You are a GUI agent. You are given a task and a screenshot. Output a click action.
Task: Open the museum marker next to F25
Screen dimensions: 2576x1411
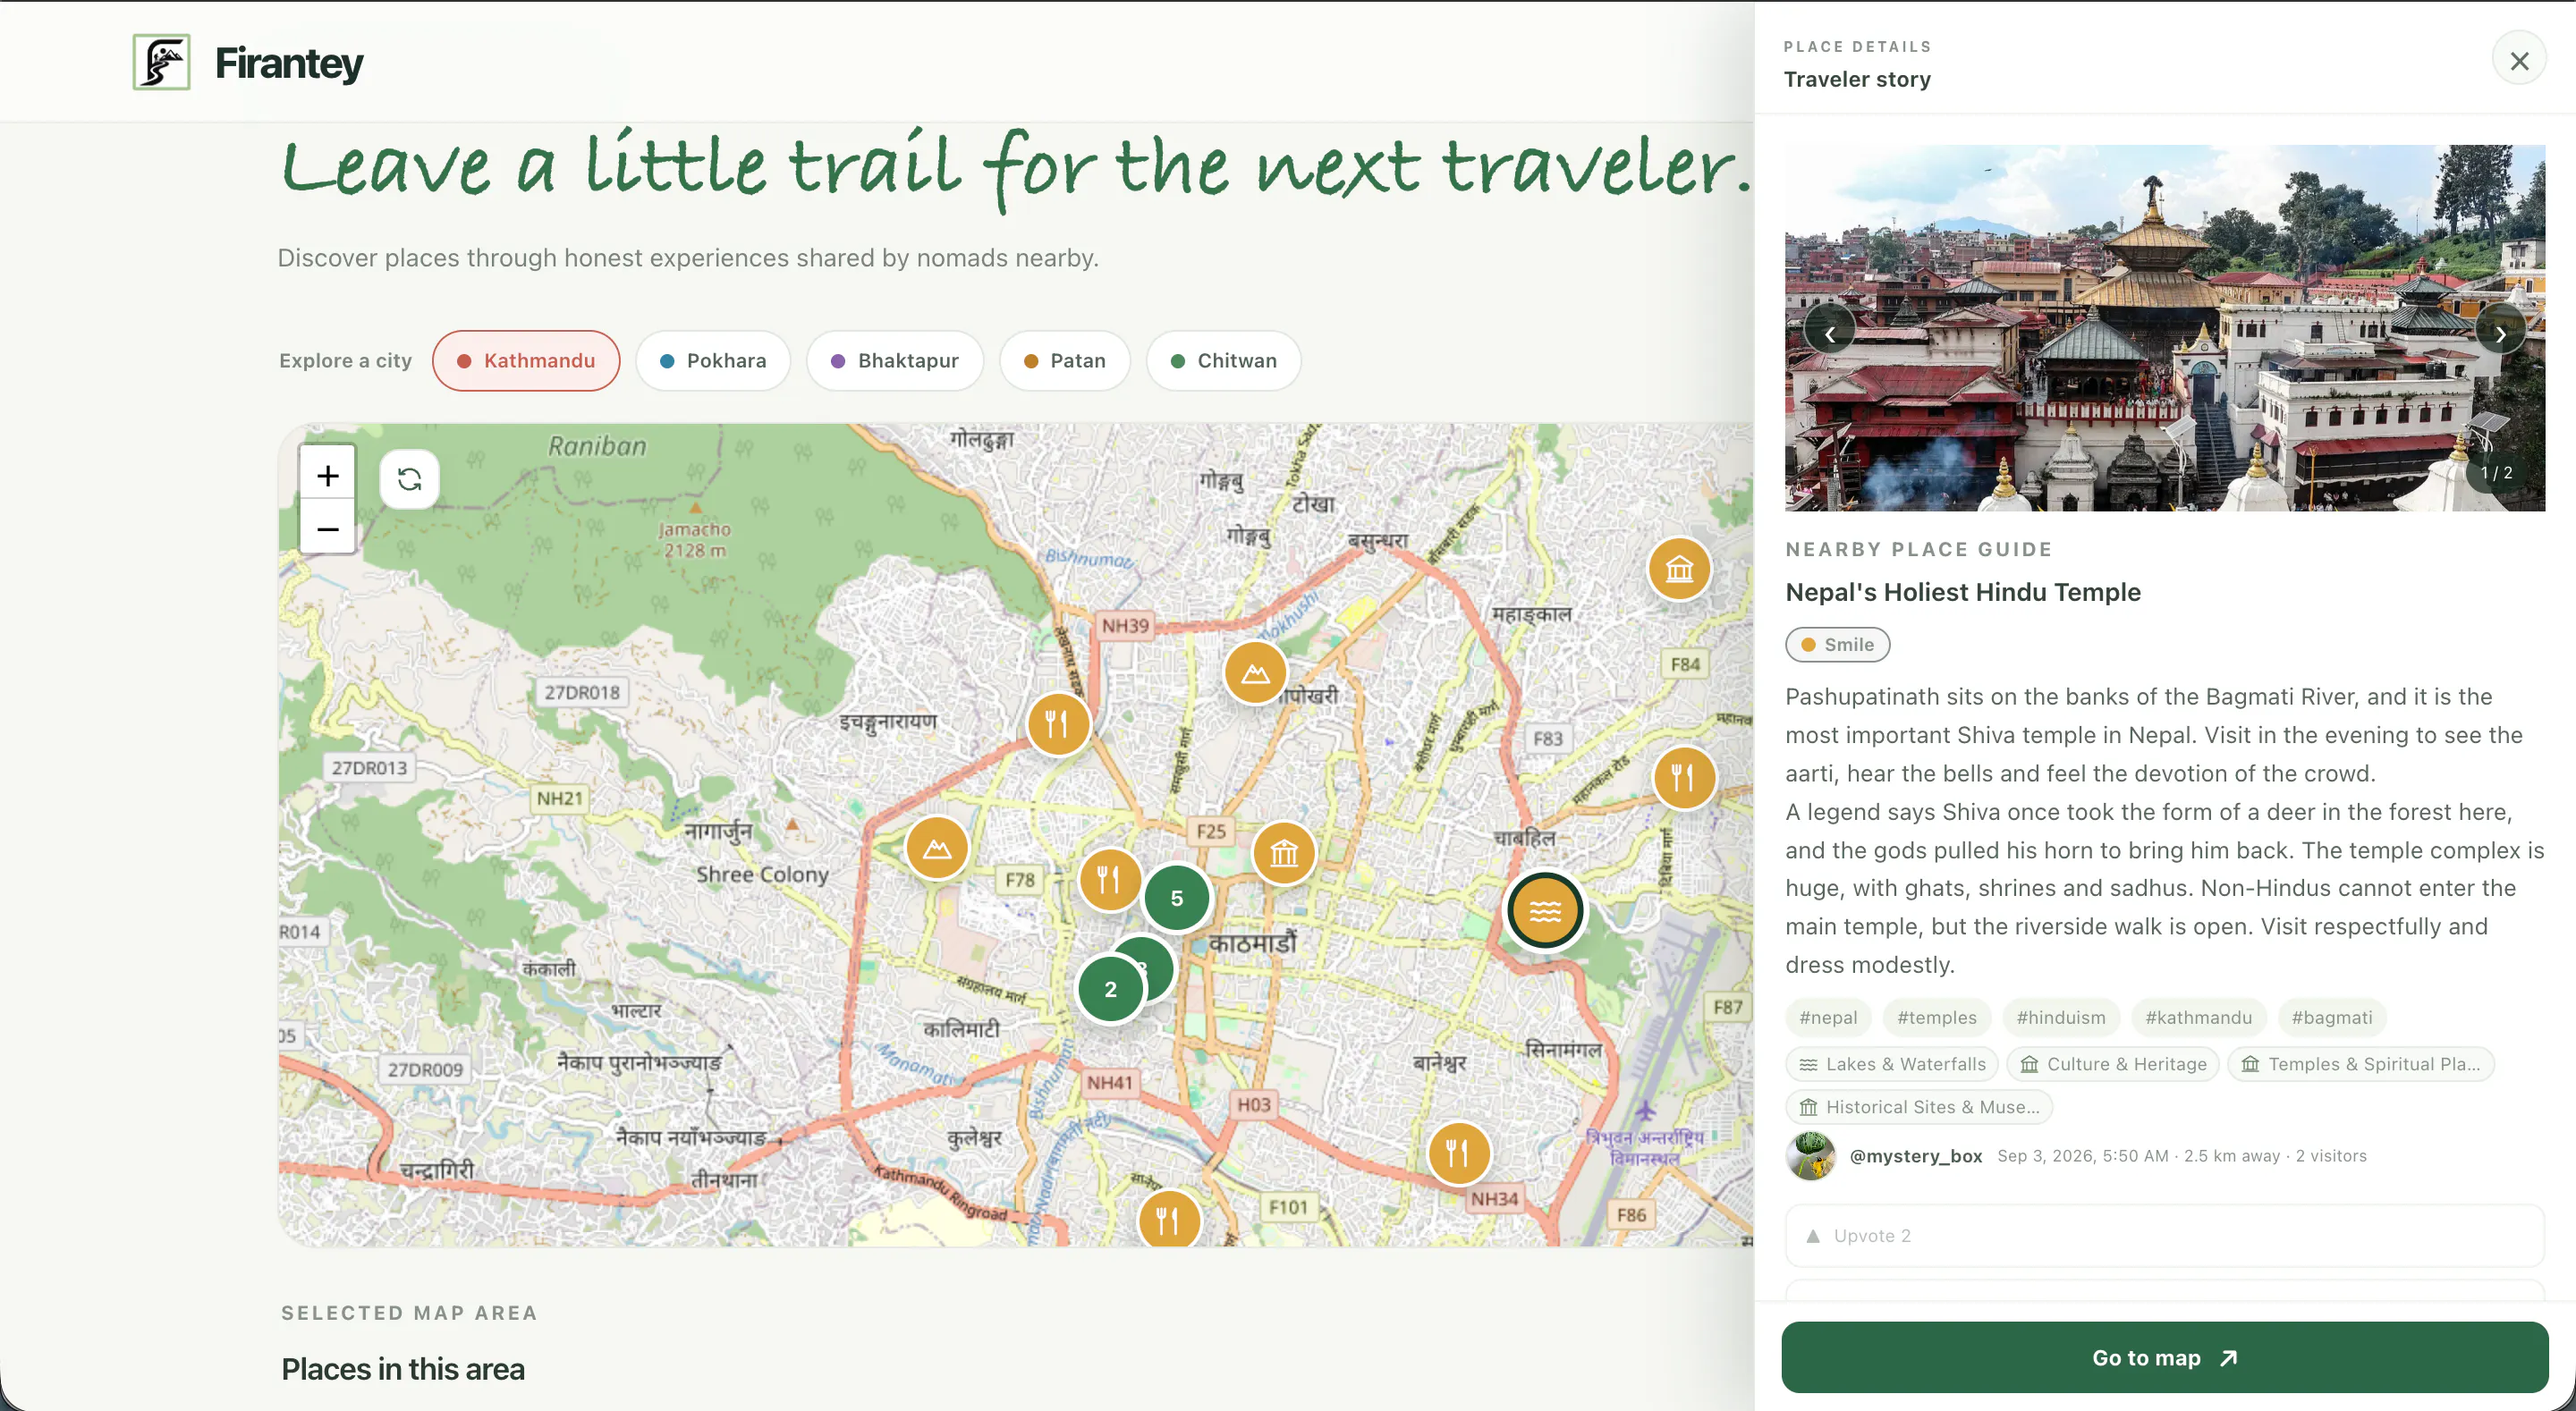point(1284,853)
